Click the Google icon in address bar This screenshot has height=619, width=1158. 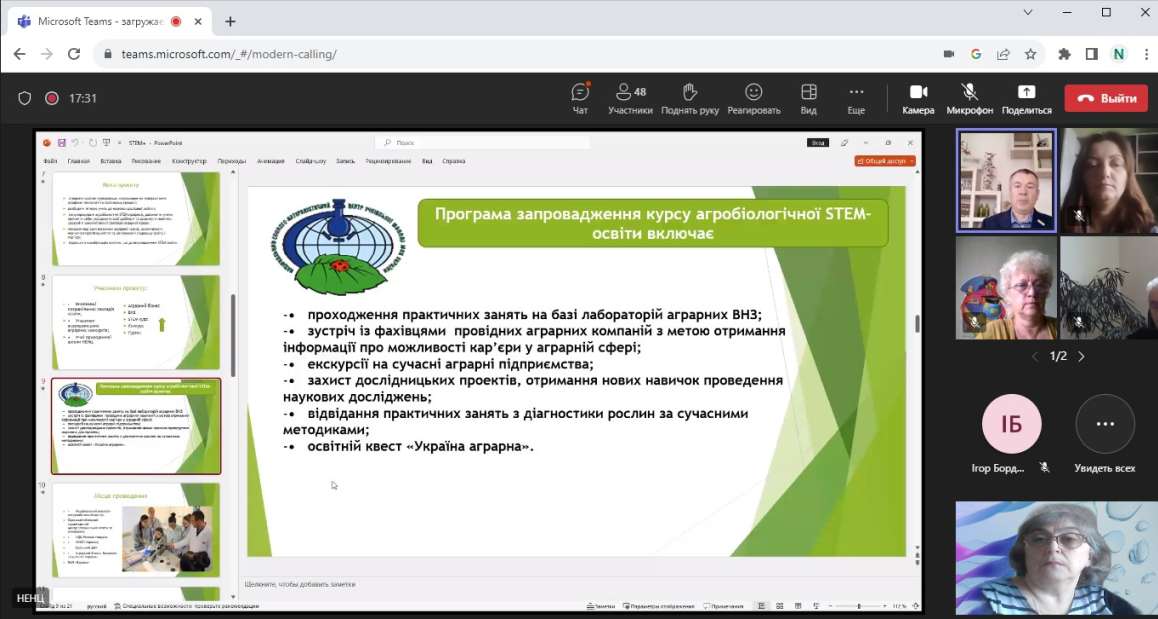976,54
